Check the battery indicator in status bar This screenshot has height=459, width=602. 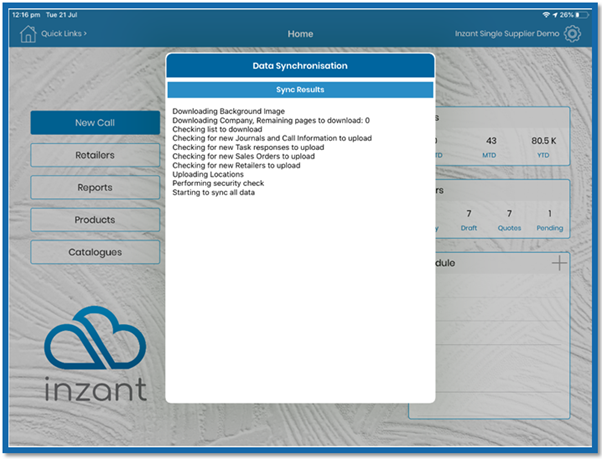(x=582, y=15)
